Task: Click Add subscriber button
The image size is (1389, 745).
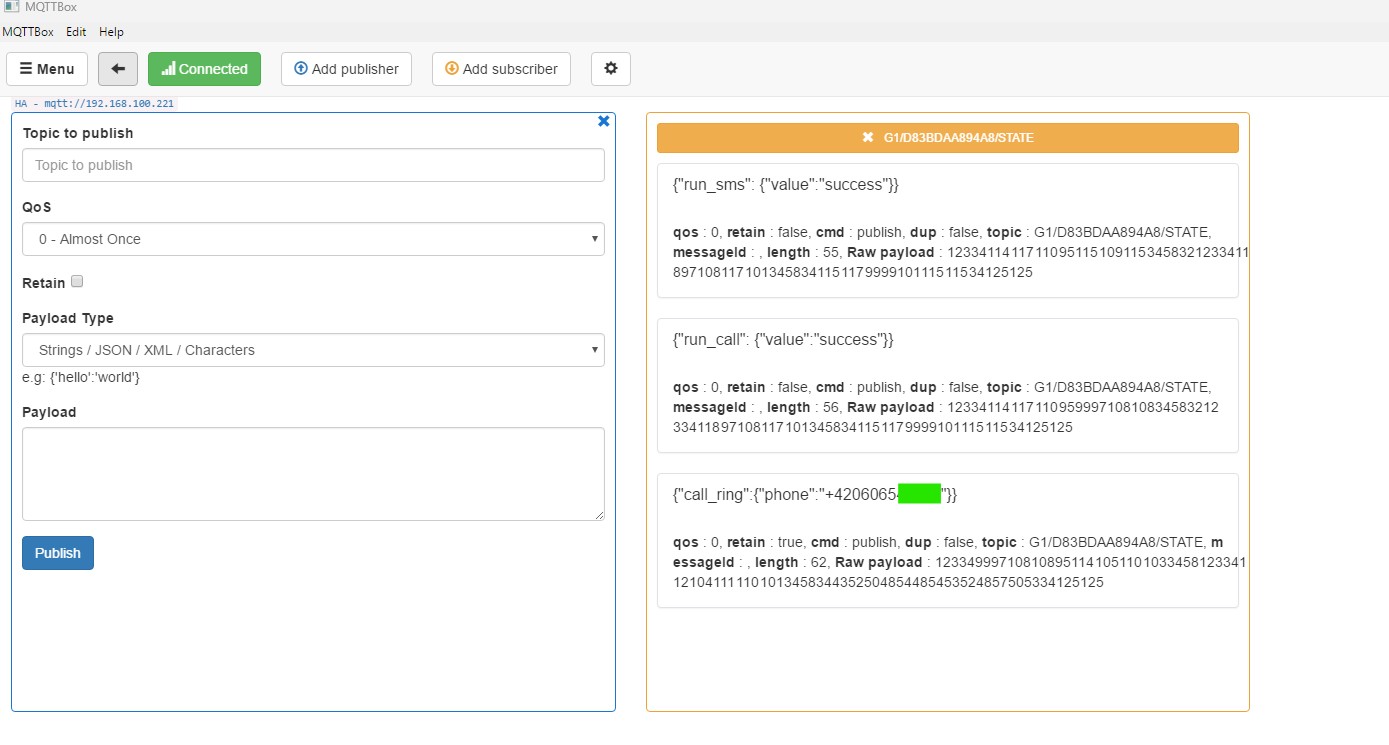Action: point(501,69)
